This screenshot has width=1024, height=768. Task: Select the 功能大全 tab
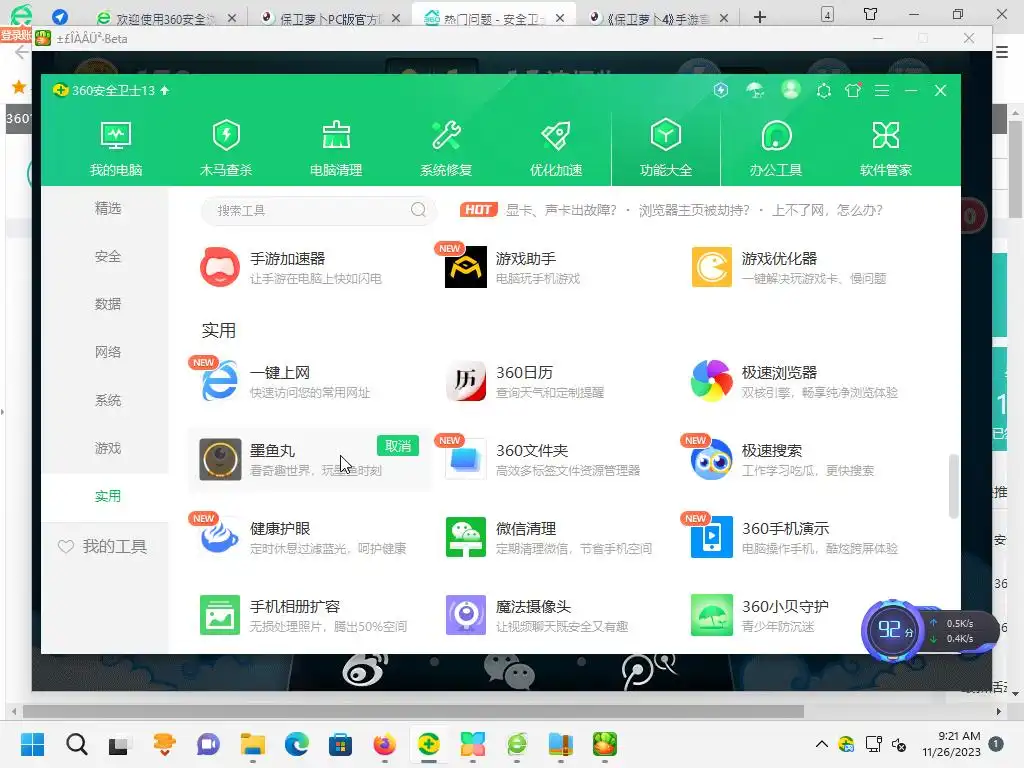click(x=665, y=148)
